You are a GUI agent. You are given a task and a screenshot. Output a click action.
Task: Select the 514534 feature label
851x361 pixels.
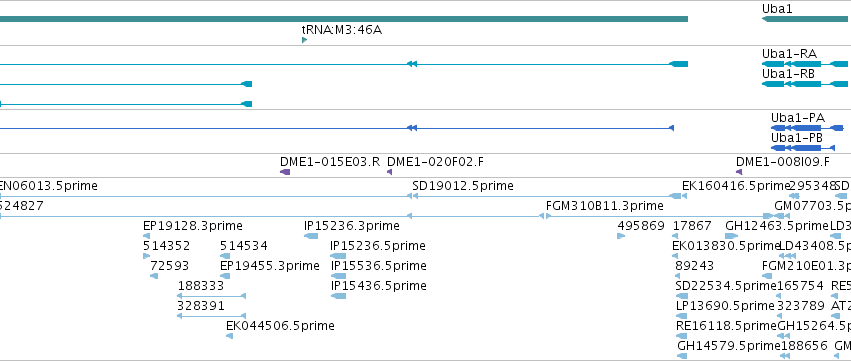[x=244, y=246]
